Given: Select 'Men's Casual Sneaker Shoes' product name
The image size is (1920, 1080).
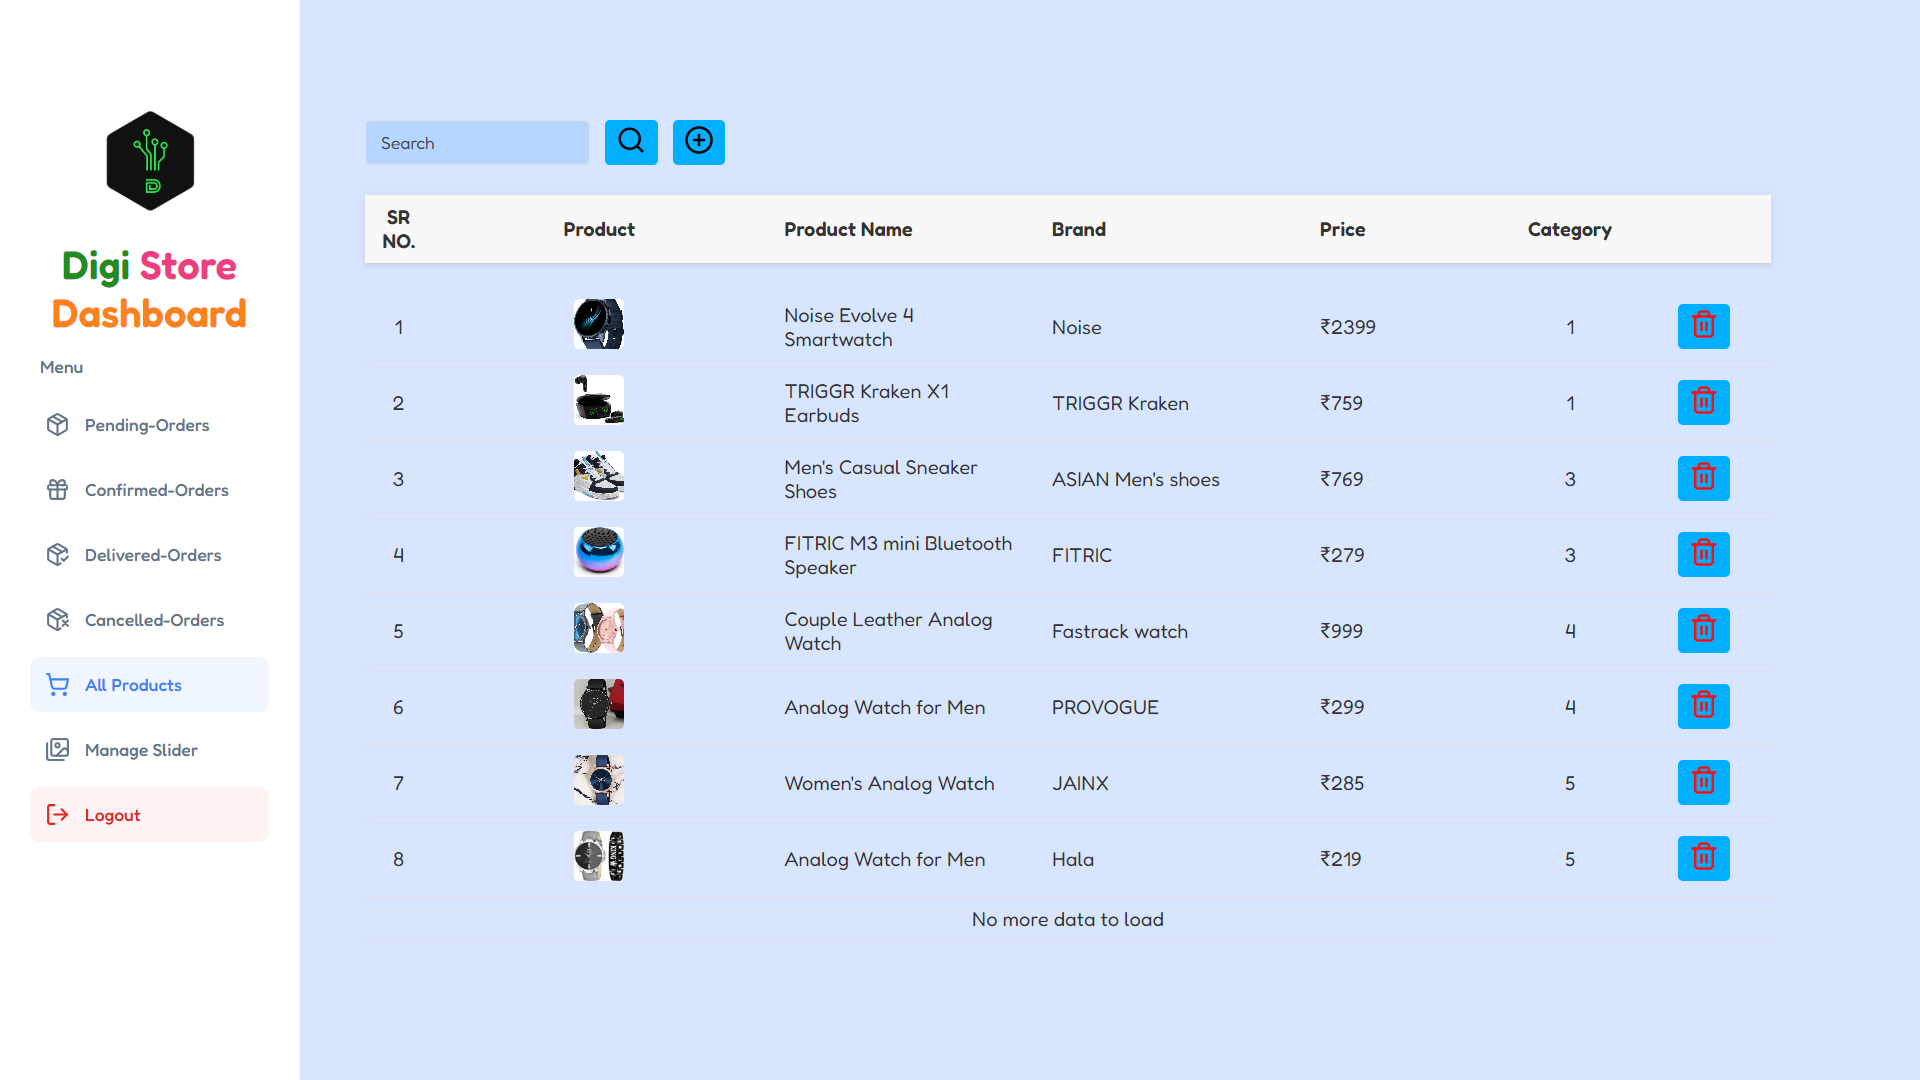Looking at the screenshot, I should tap(881, 479).
